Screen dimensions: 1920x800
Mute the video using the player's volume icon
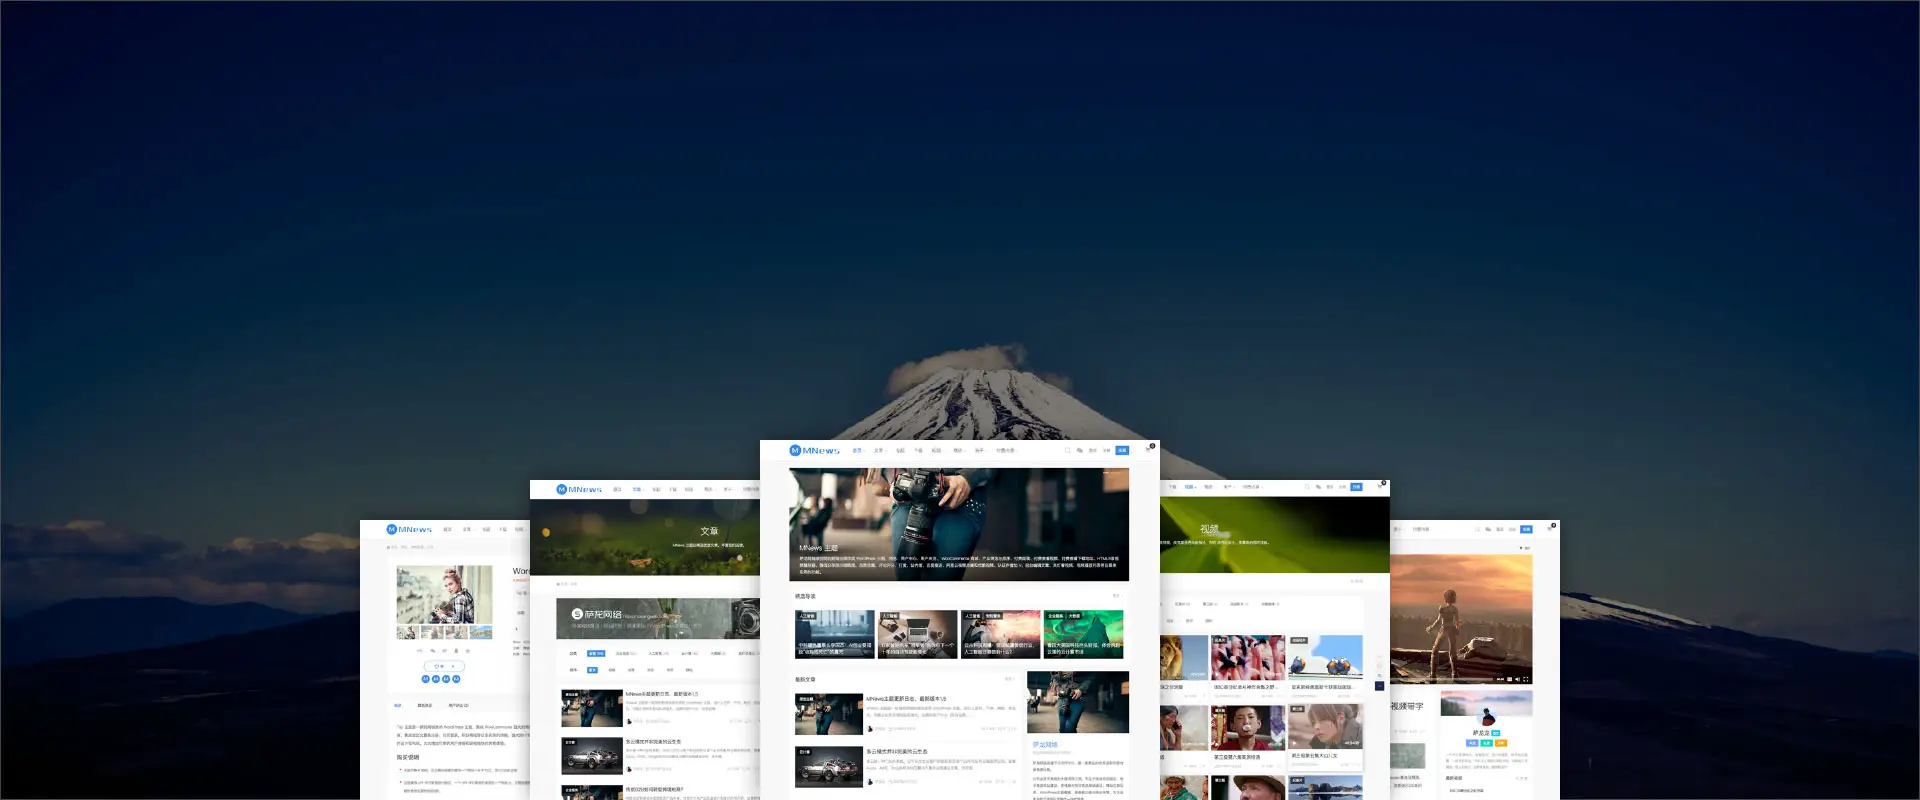[1517, 679]
